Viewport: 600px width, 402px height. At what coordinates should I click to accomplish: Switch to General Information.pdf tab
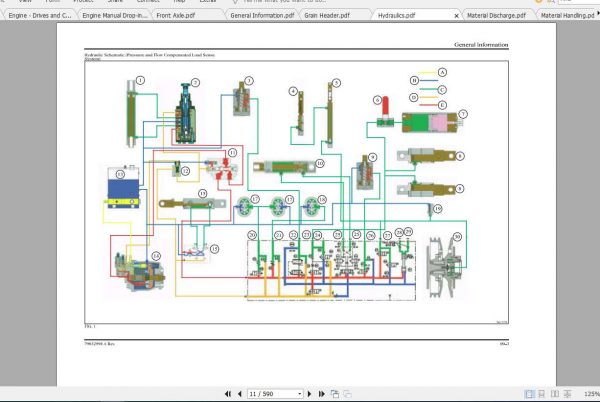click(x=260, y=17)
